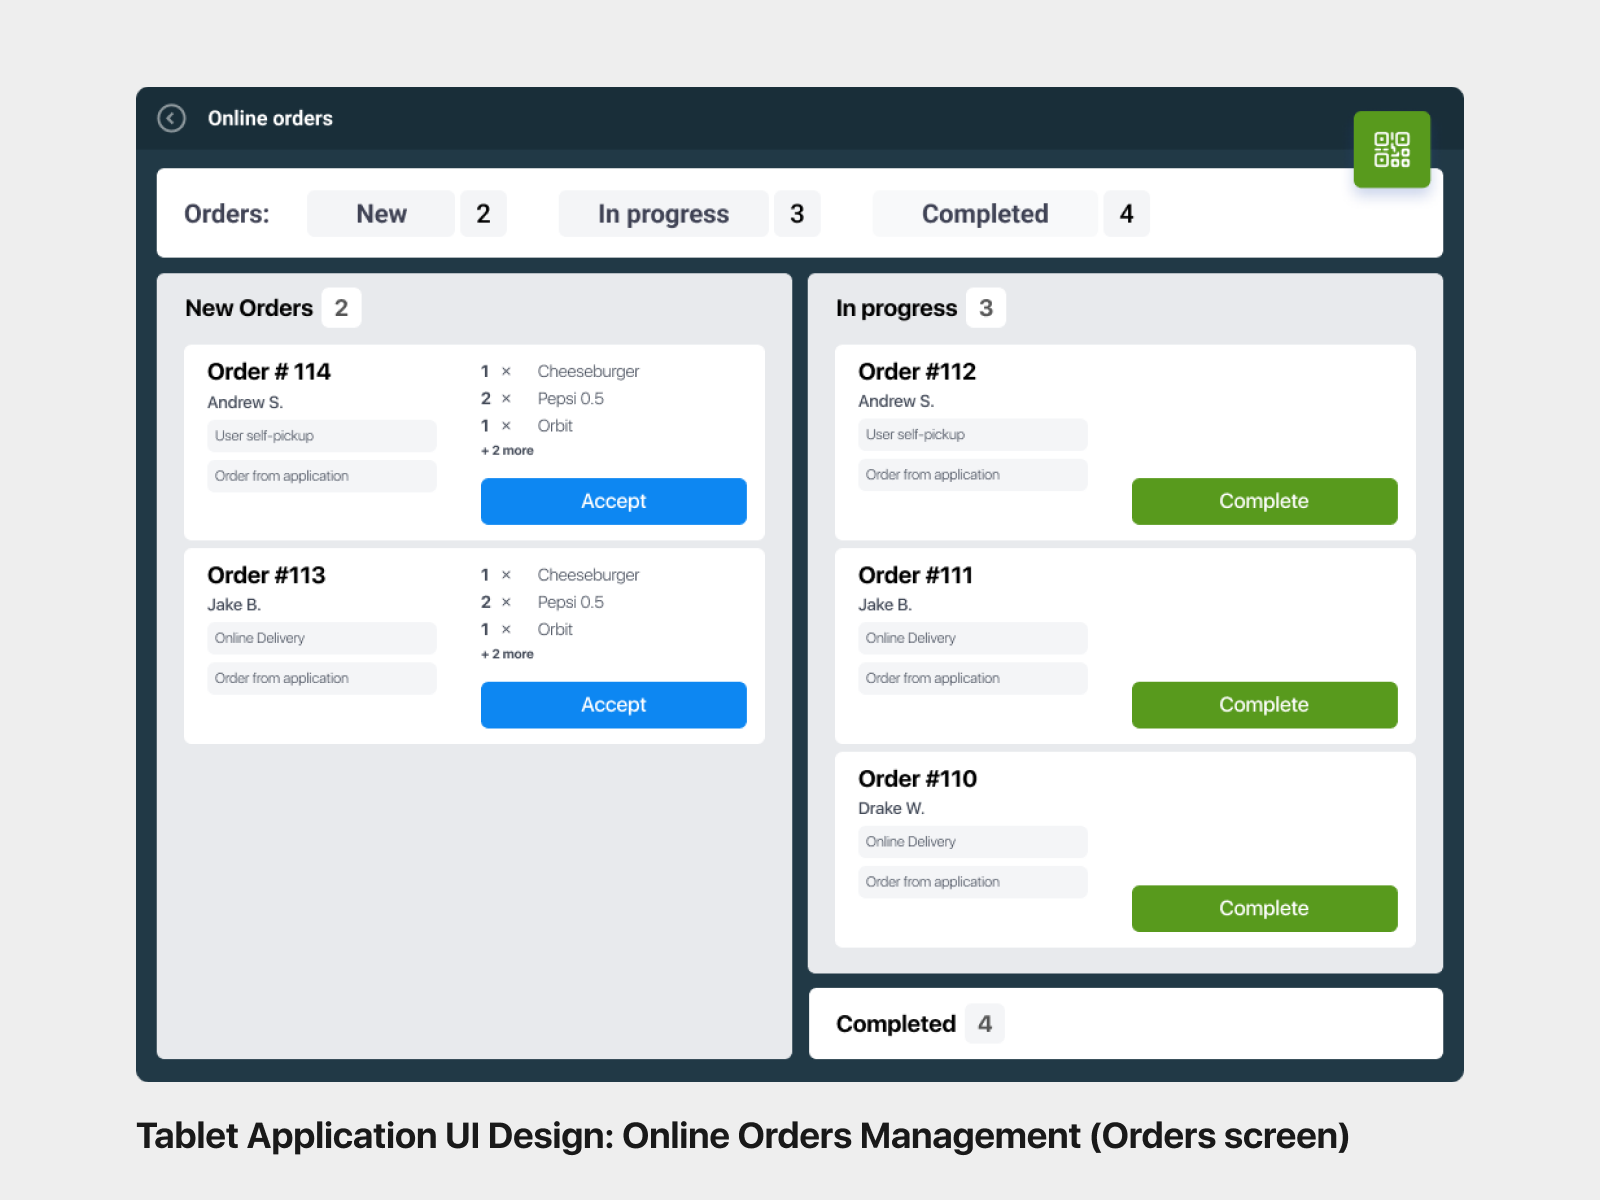1600x1200 pixels.
Task: Open Order #112 details card
Action: 917,371
